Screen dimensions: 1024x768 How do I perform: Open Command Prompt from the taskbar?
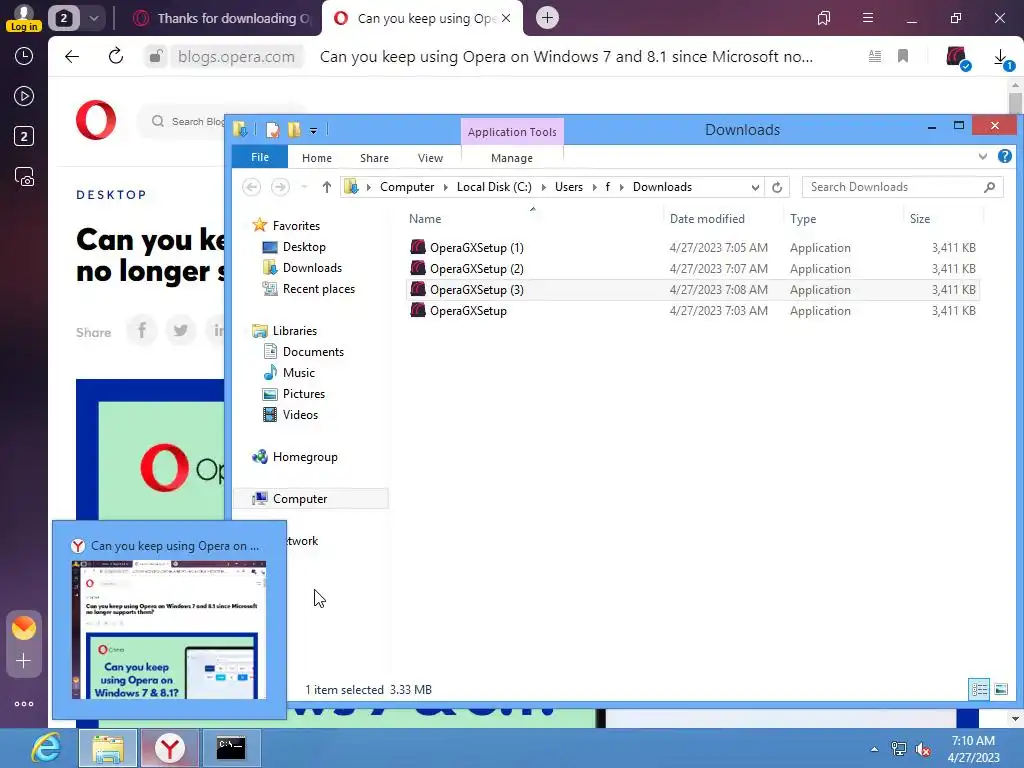(231, 748)
